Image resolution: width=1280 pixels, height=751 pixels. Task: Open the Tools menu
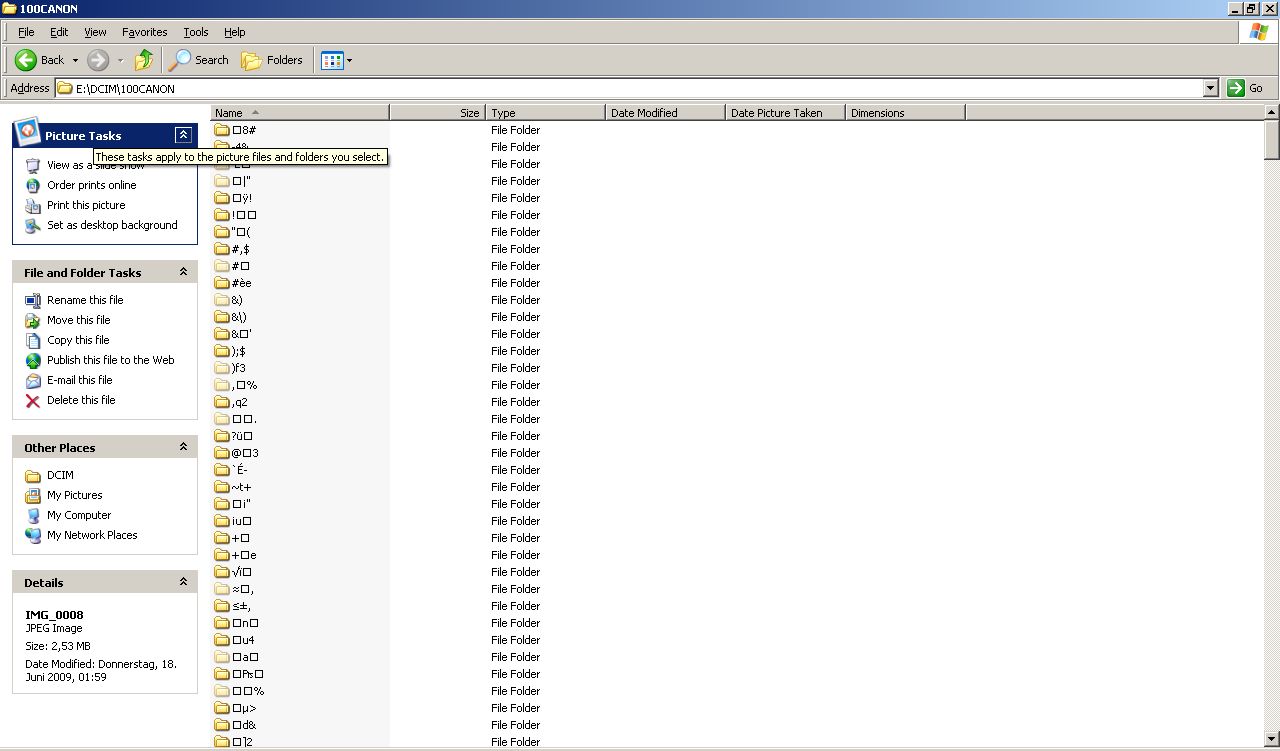(x=196, y=32)
